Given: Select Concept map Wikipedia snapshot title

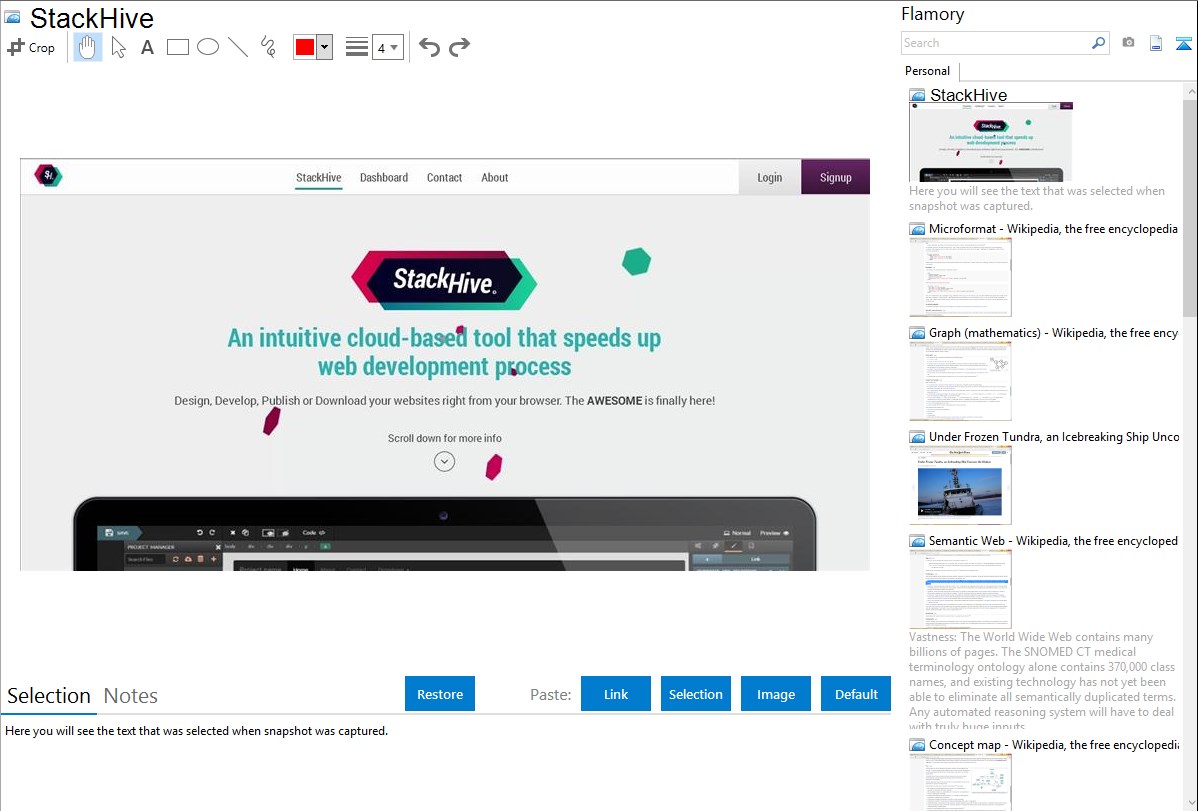Looking at the screenshot, I should [x=1054, y=745].
